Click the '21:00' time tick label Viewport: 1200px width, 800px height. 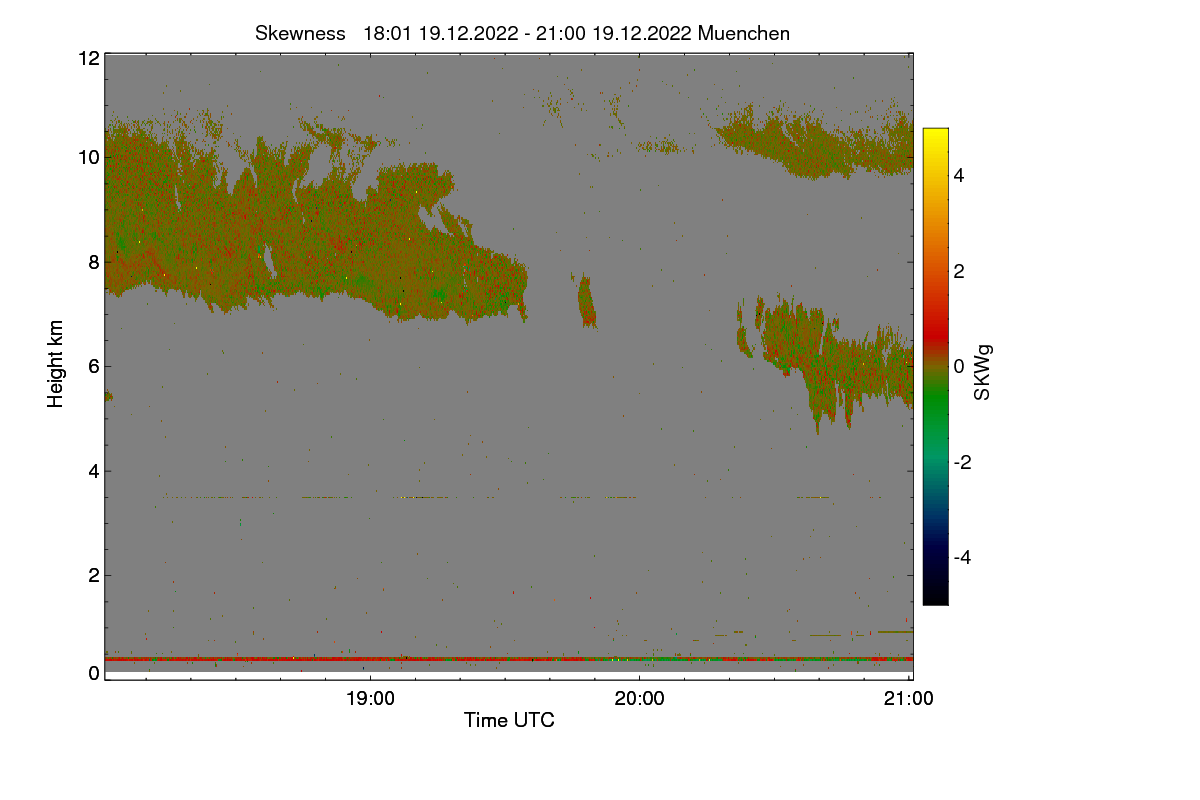coord(909,699)
